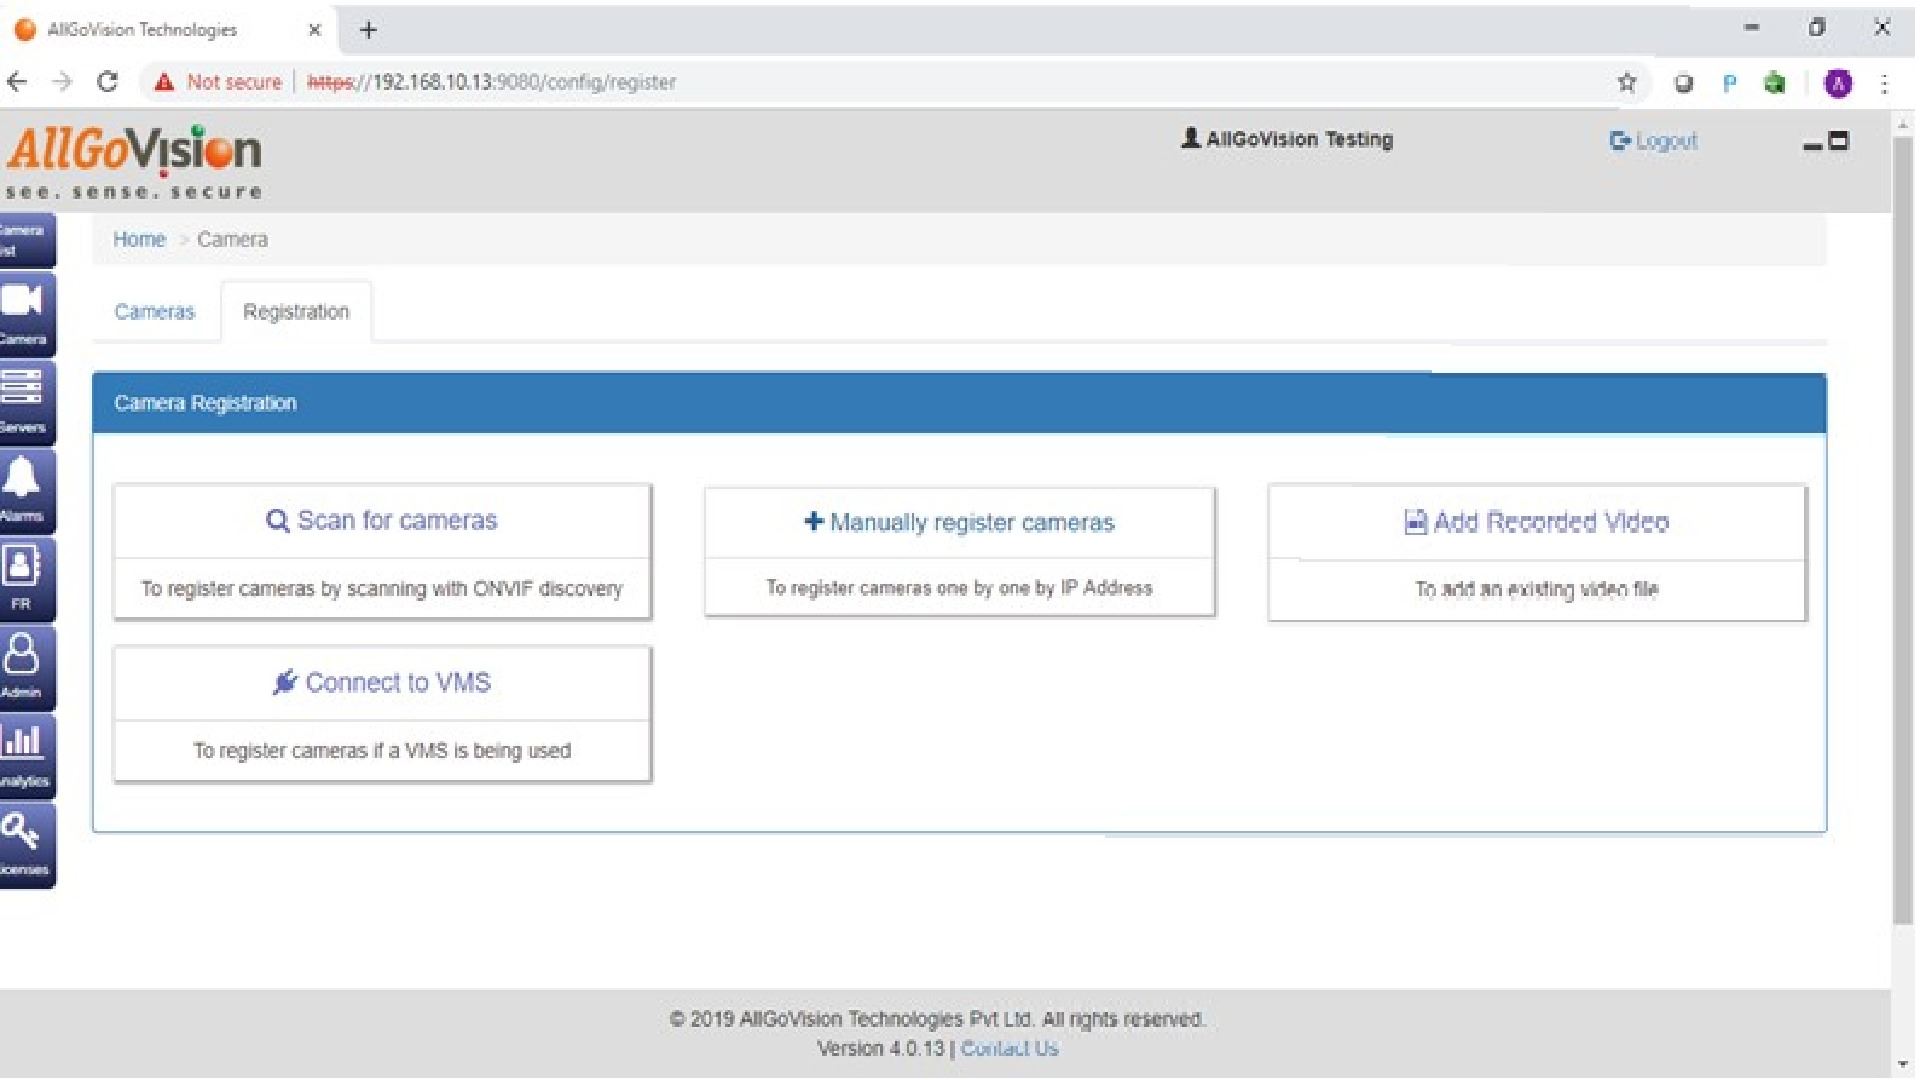
Task: Select the Registration tab
Action: pyautogui.click(x=296, y=312)
